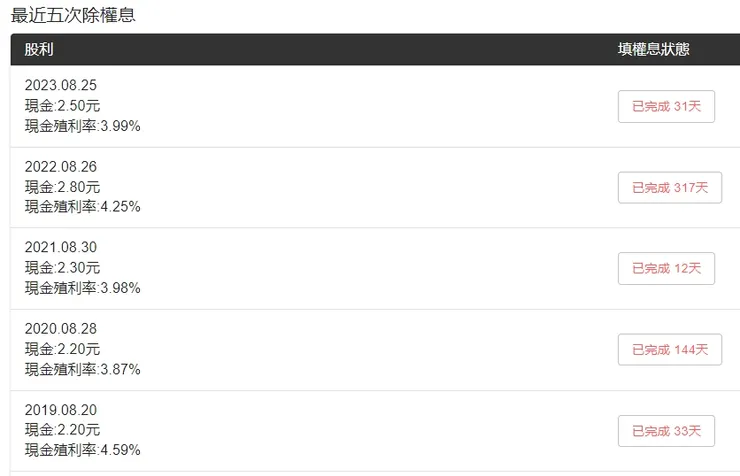740x476 pixels.
Task: Click the 現金:2.30元 amount
Action: pyautogui.click(x=62, y=268)
